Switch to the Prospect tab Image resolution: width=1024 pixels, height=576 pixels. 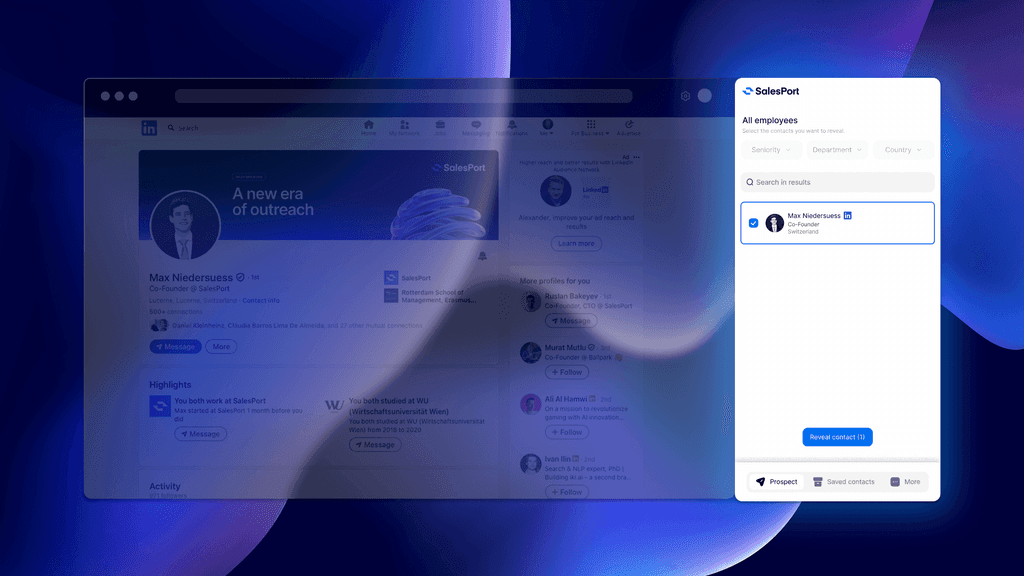click(x=776, y=482)
